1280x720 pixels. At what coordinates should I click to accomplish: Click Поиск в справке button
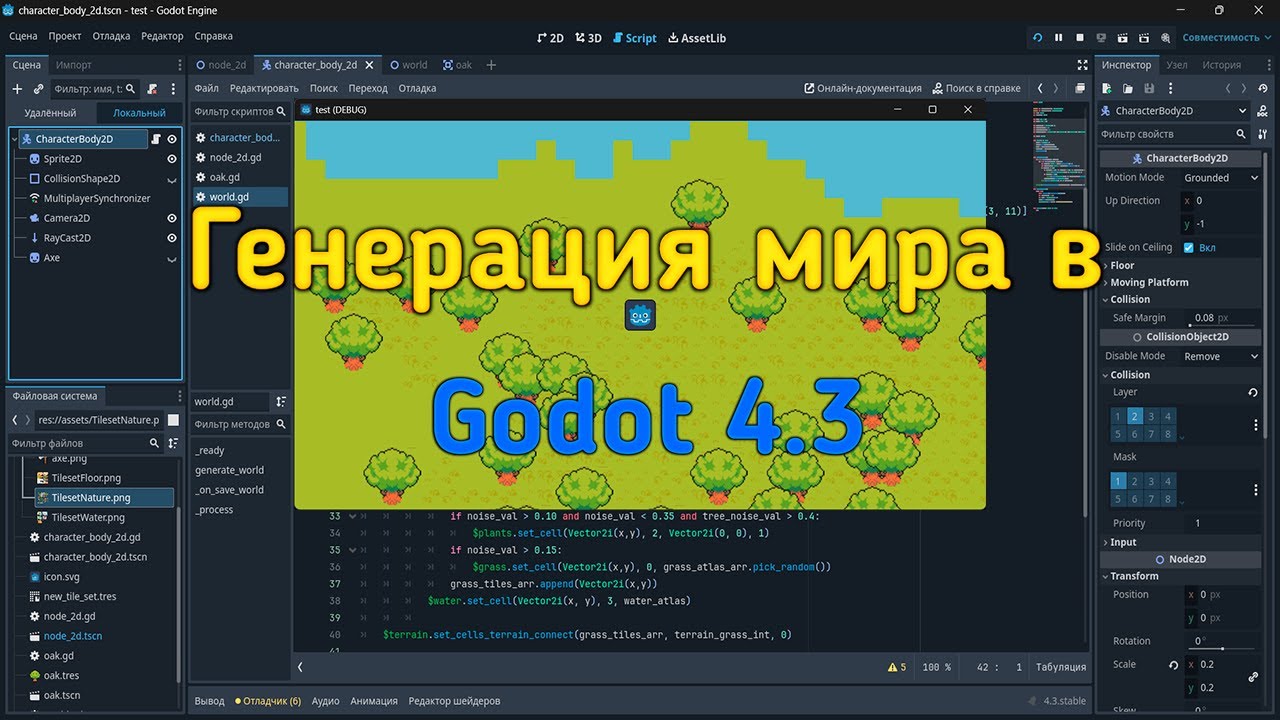coord(976,88)
